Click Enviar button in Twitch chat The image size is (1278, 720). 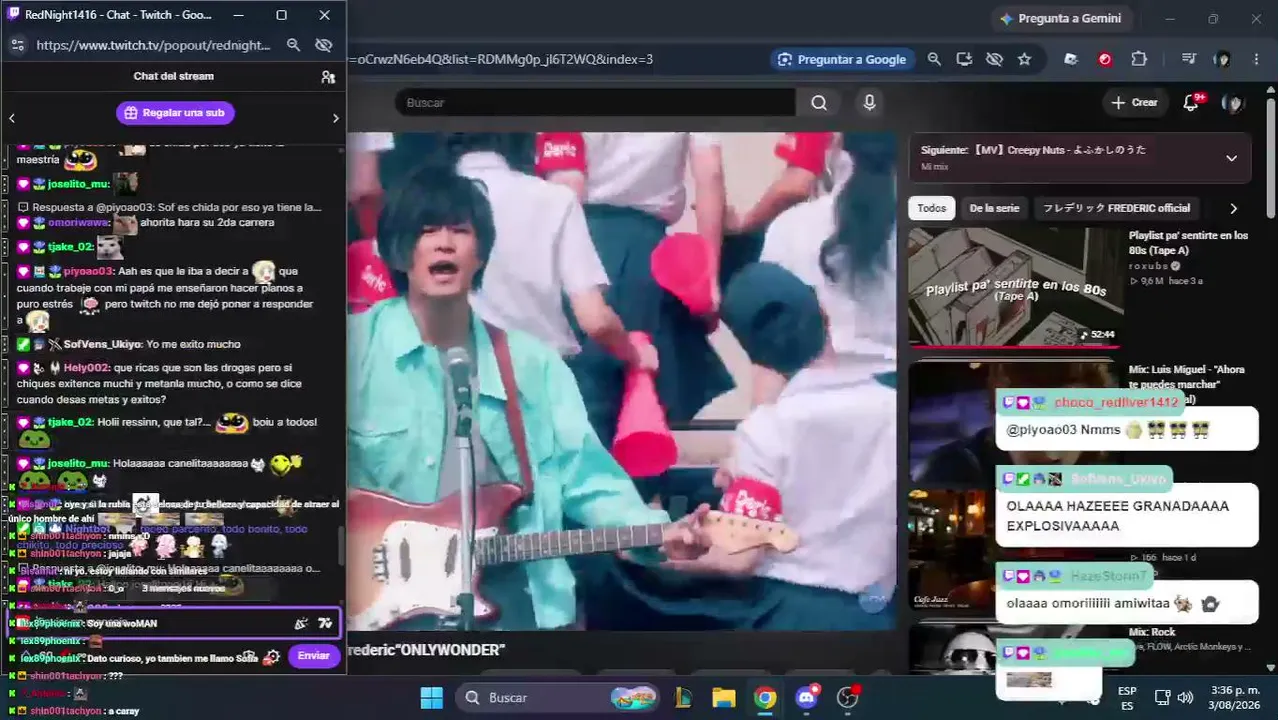[x=313, y=656]
